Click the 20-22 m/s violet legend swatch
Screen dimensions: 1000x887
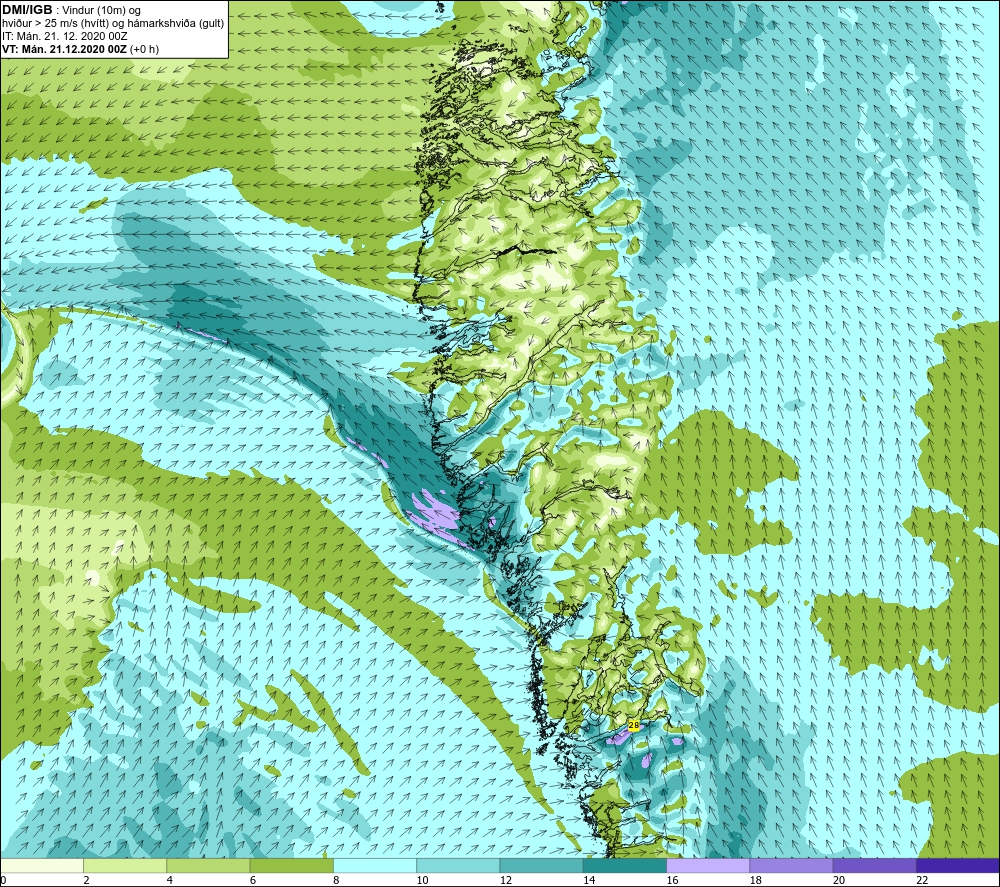[x=874, y=866]
